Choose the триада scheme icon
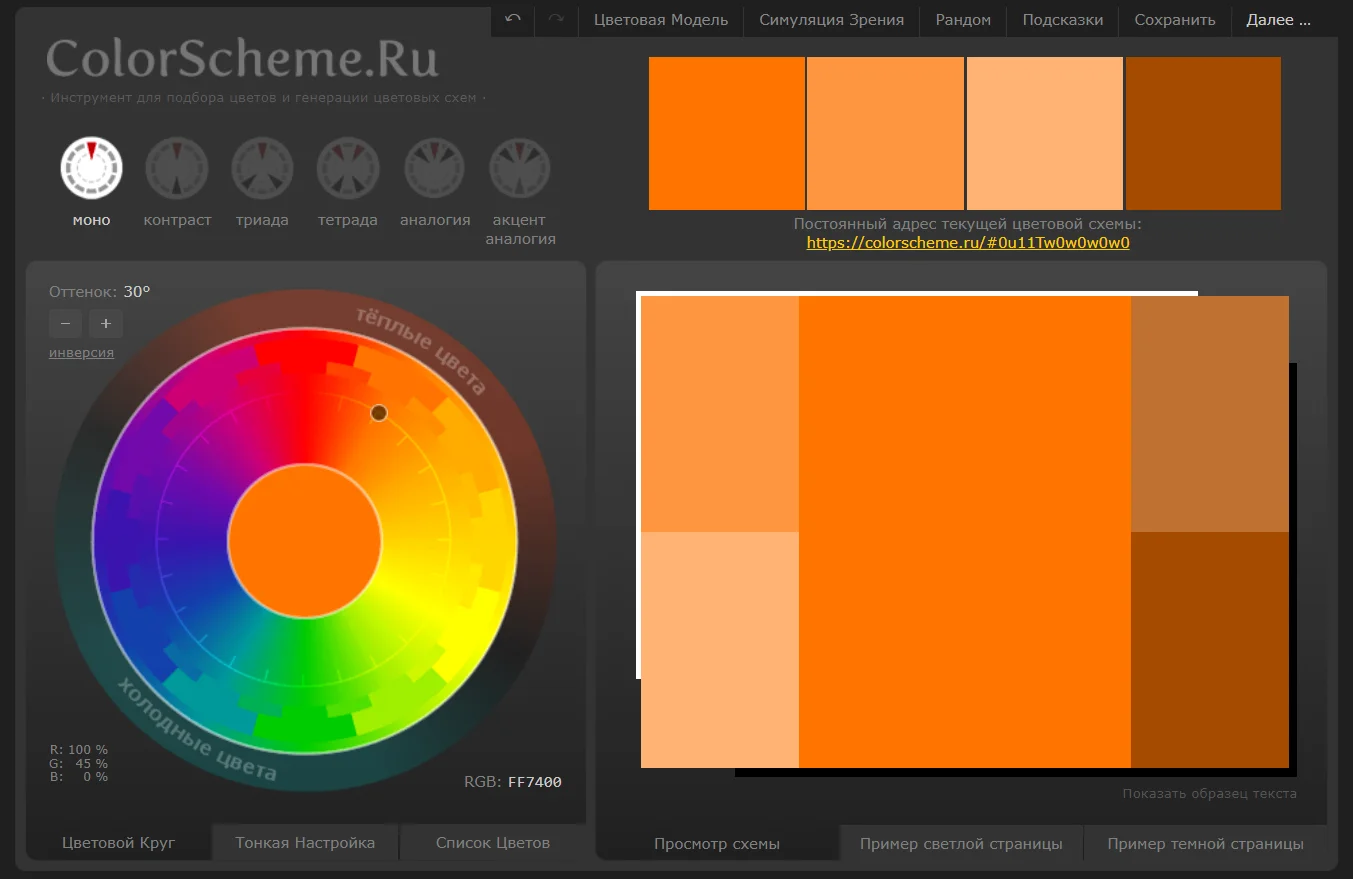This screenshot has width=1353, height=879. tap(262, 168)
